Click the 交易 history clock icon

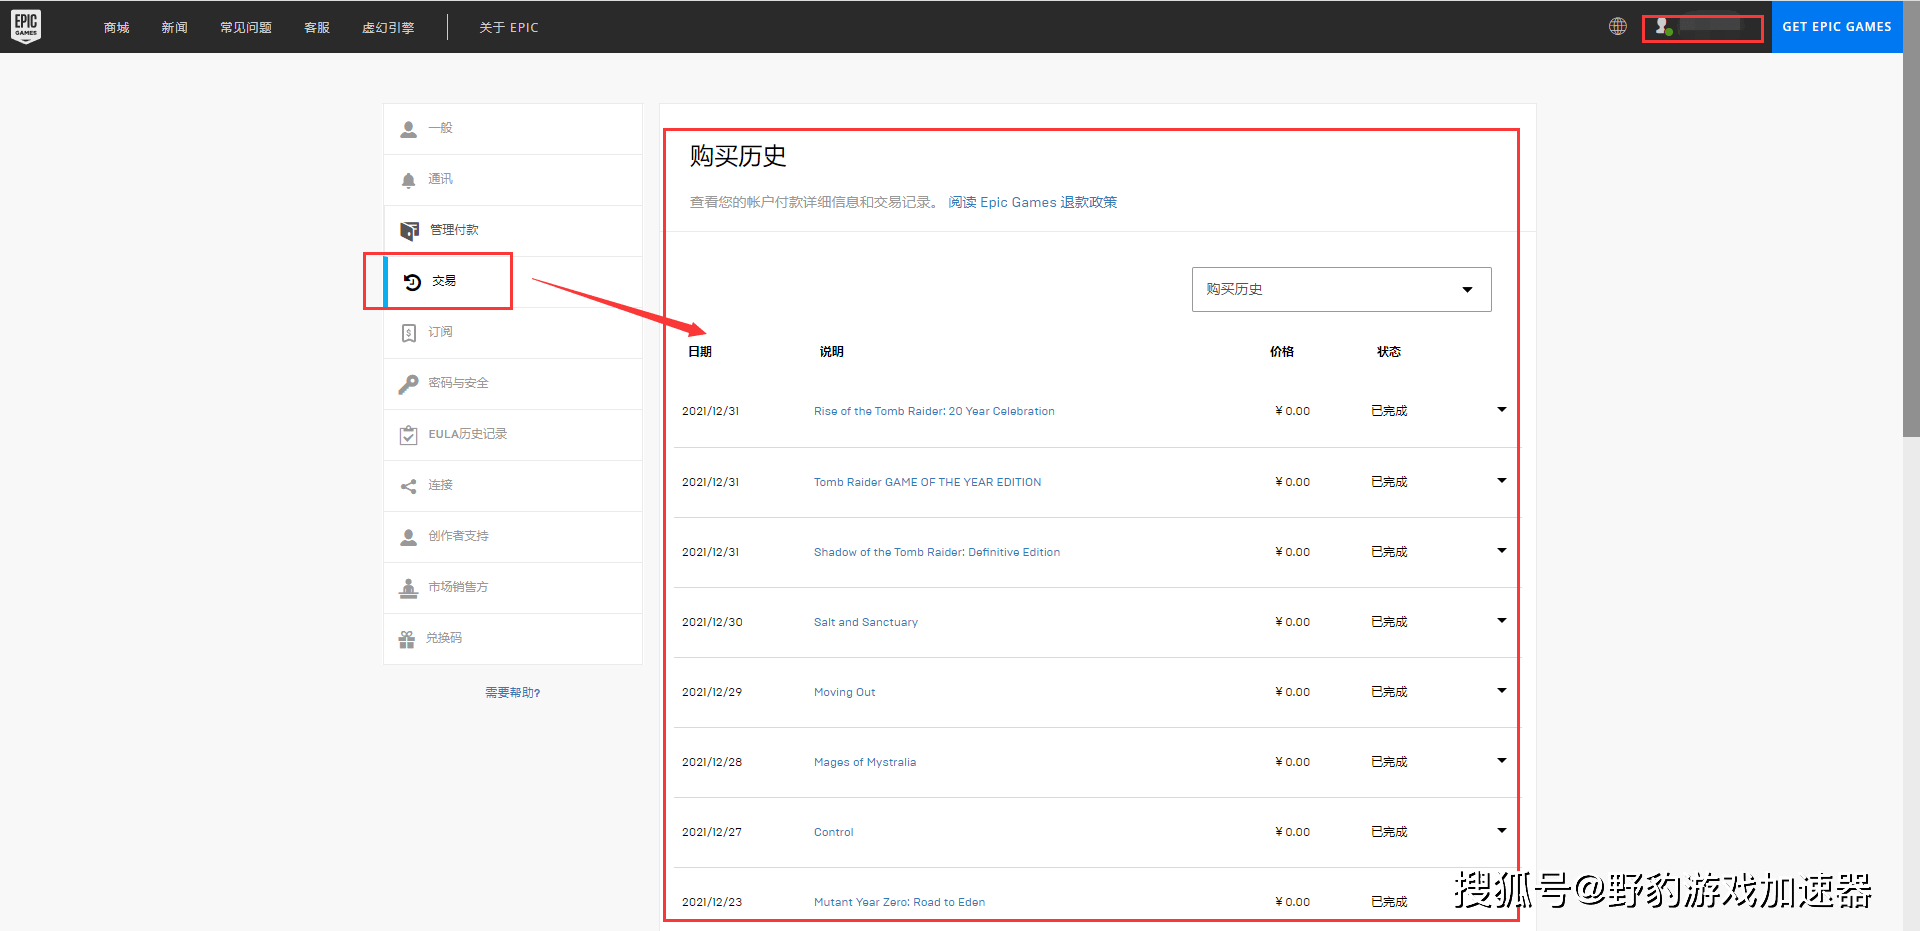412,281
